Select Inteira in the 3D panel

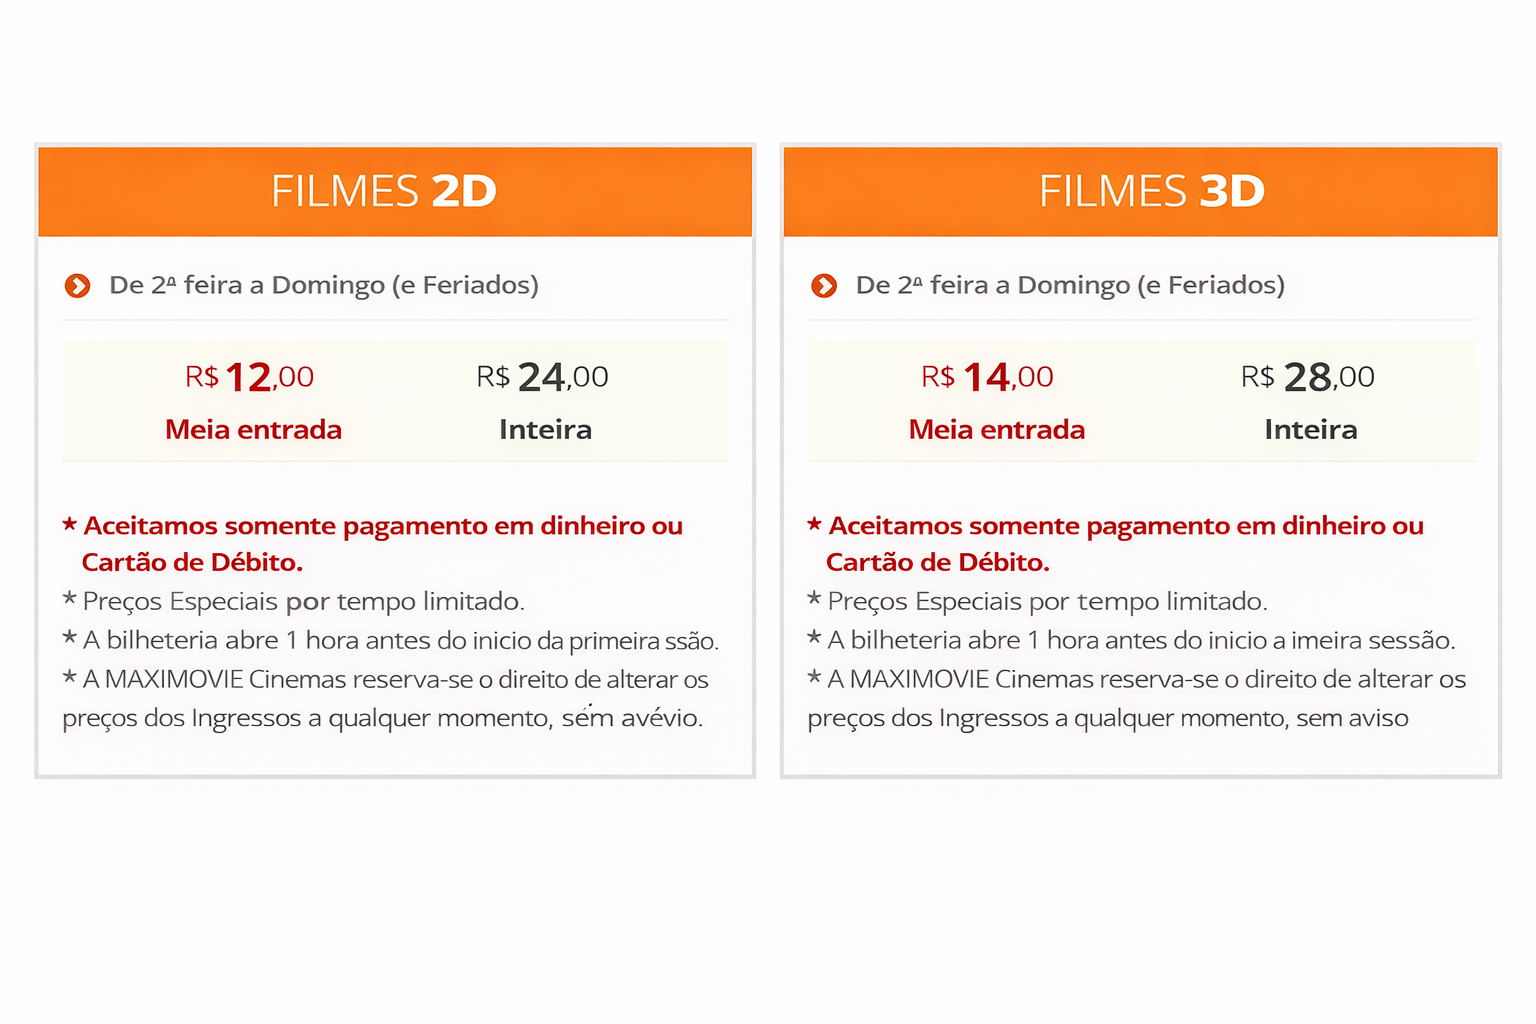click(x=1310, y=430)
